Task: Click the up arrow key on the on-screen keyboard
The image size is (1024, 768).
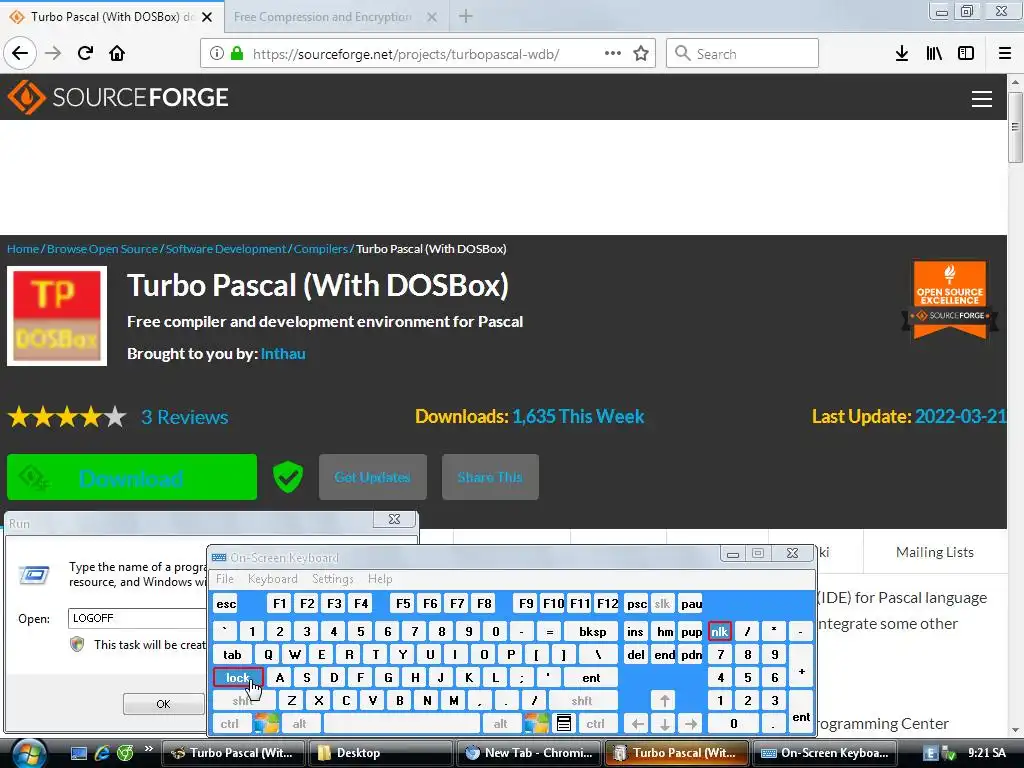Action: [x=664, y=701]
